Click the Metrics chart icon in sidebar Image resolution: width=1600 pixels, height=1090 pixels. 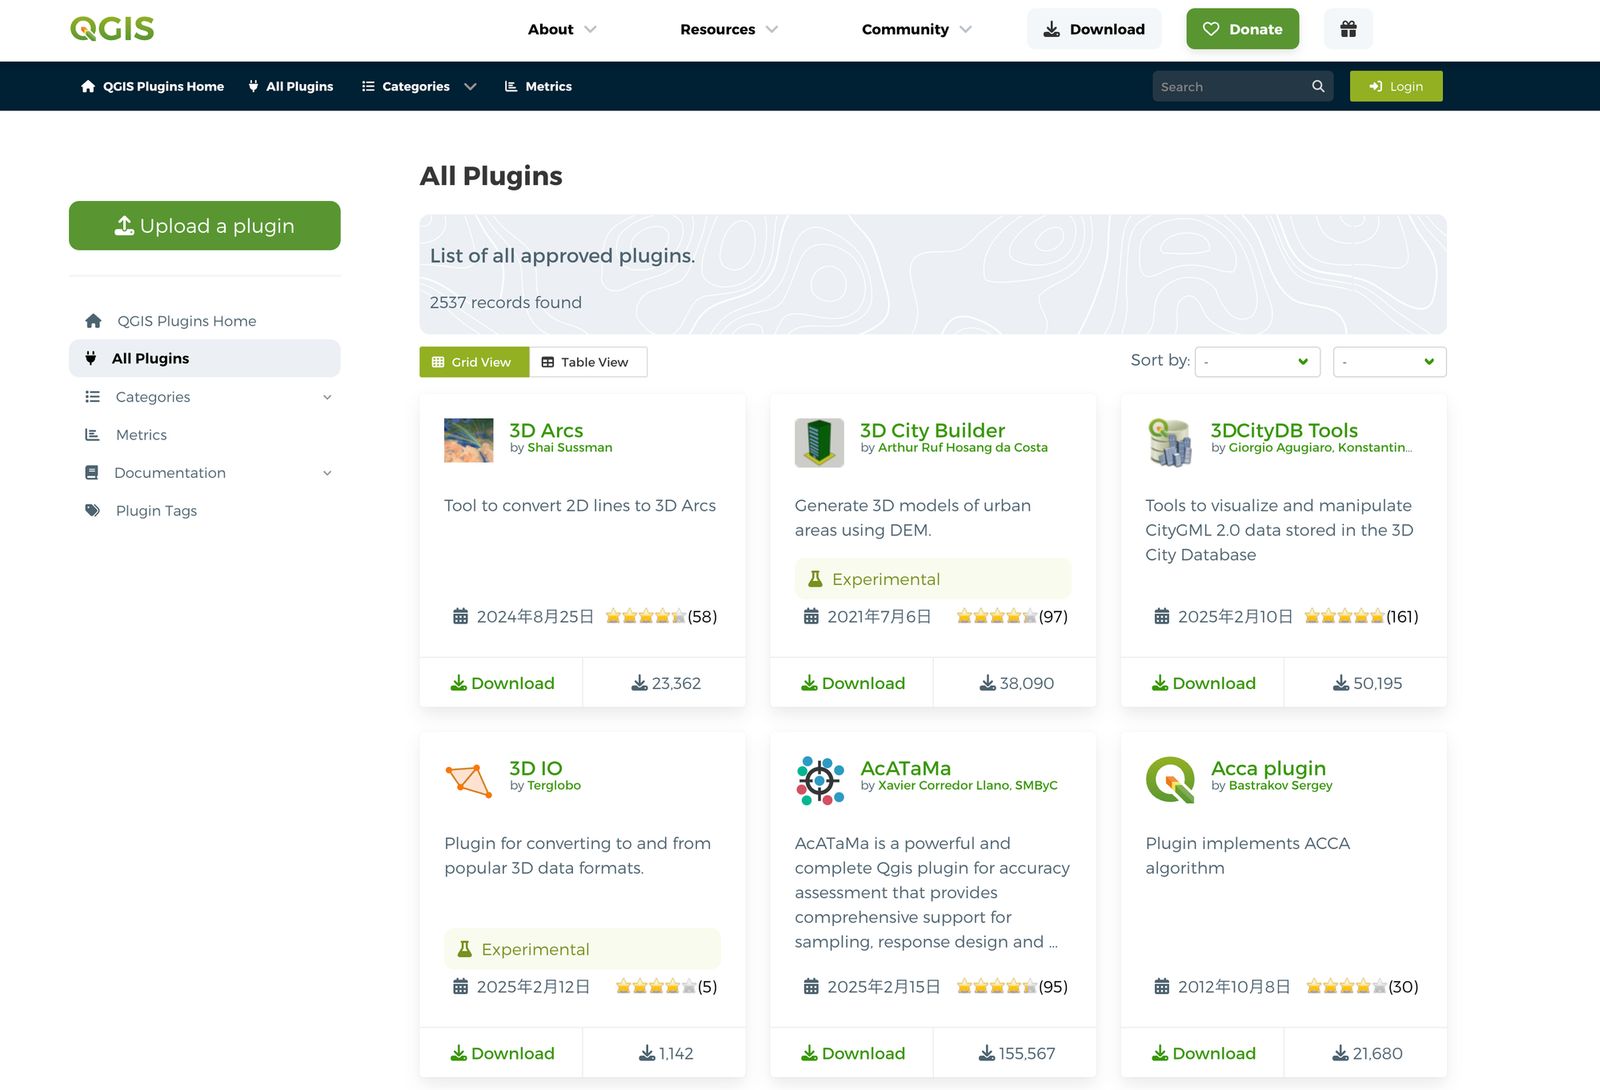click(x=92, y=435)
